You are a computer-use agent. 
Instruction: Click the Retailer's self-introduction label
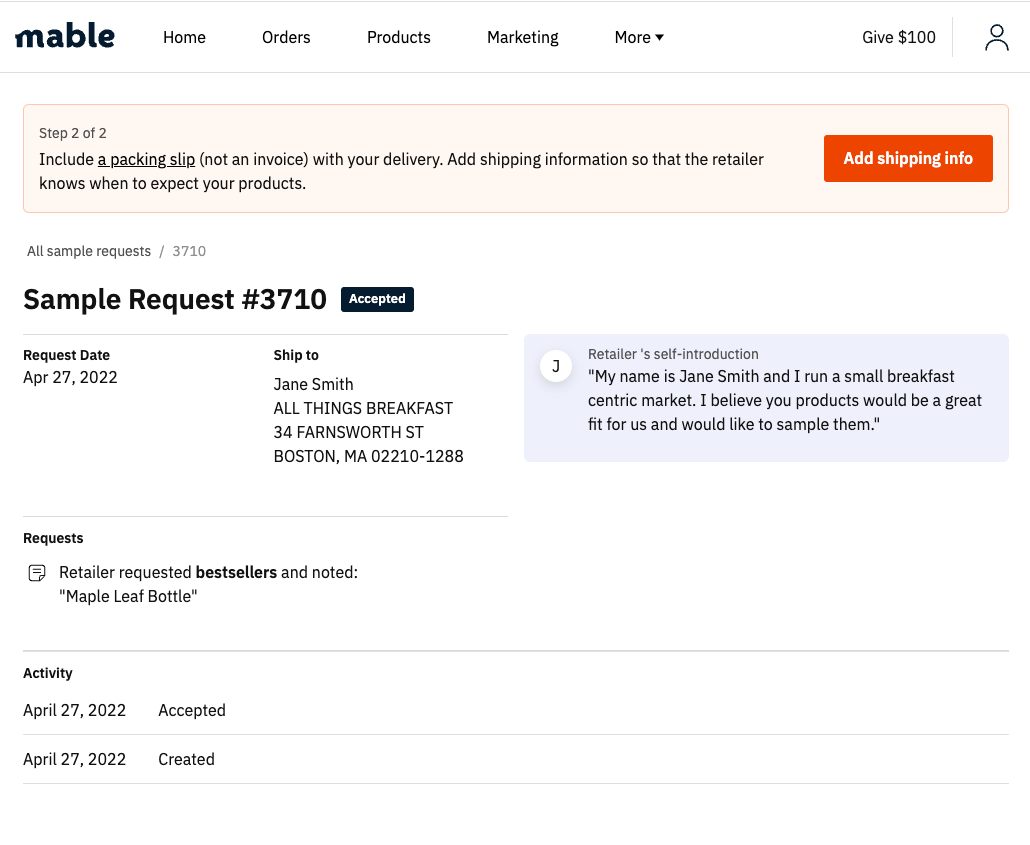pyautogui.click(x=673, y=354)
